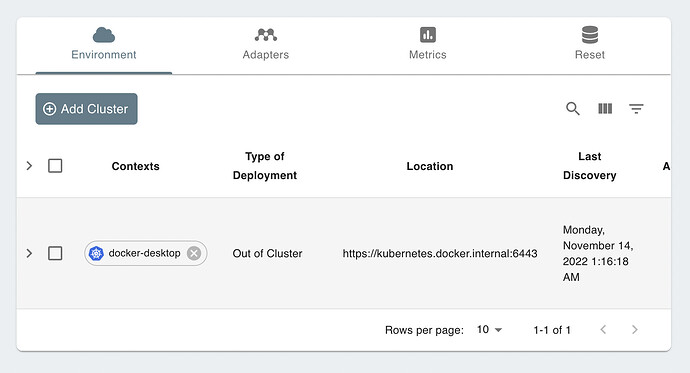
Task: Click the mesh icon above Adapters
Action: click(x=266, y=35)
